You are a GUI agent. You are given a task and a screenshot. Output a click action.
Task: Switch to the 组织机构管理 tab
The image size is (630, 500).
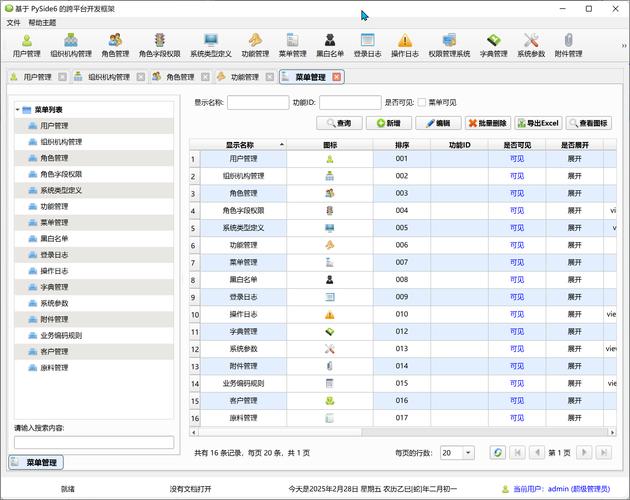108,77
